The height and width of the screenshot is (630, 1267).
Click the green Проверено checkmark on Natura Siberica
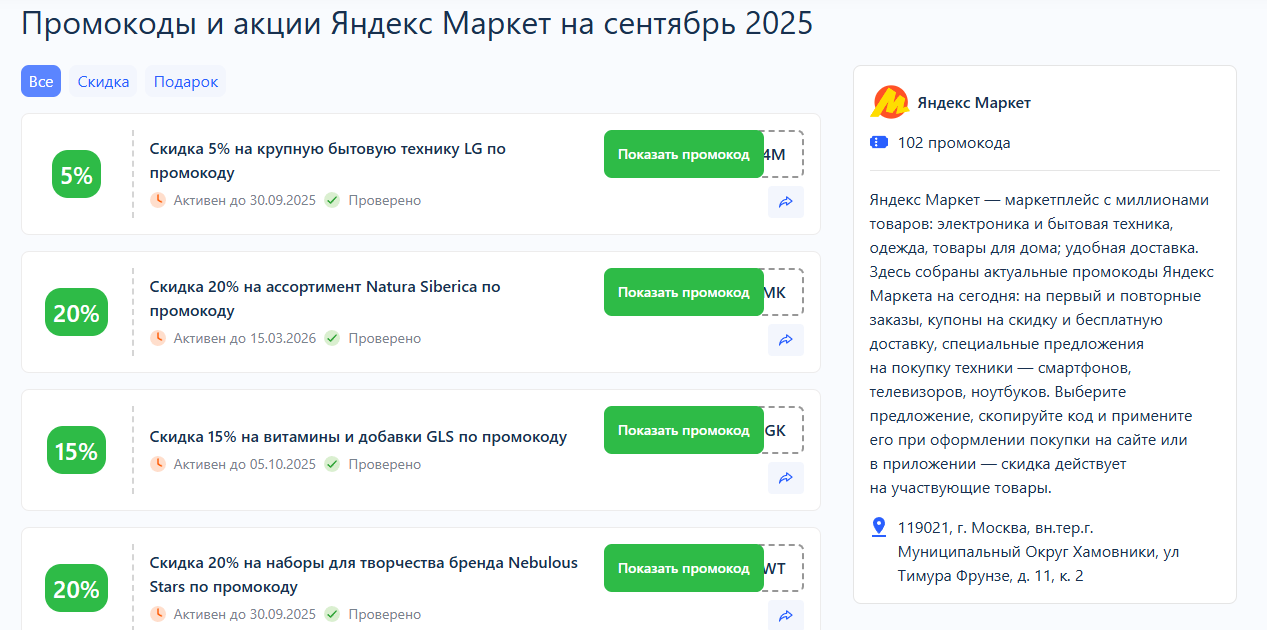pyautogui.click(x=332, y=339)
